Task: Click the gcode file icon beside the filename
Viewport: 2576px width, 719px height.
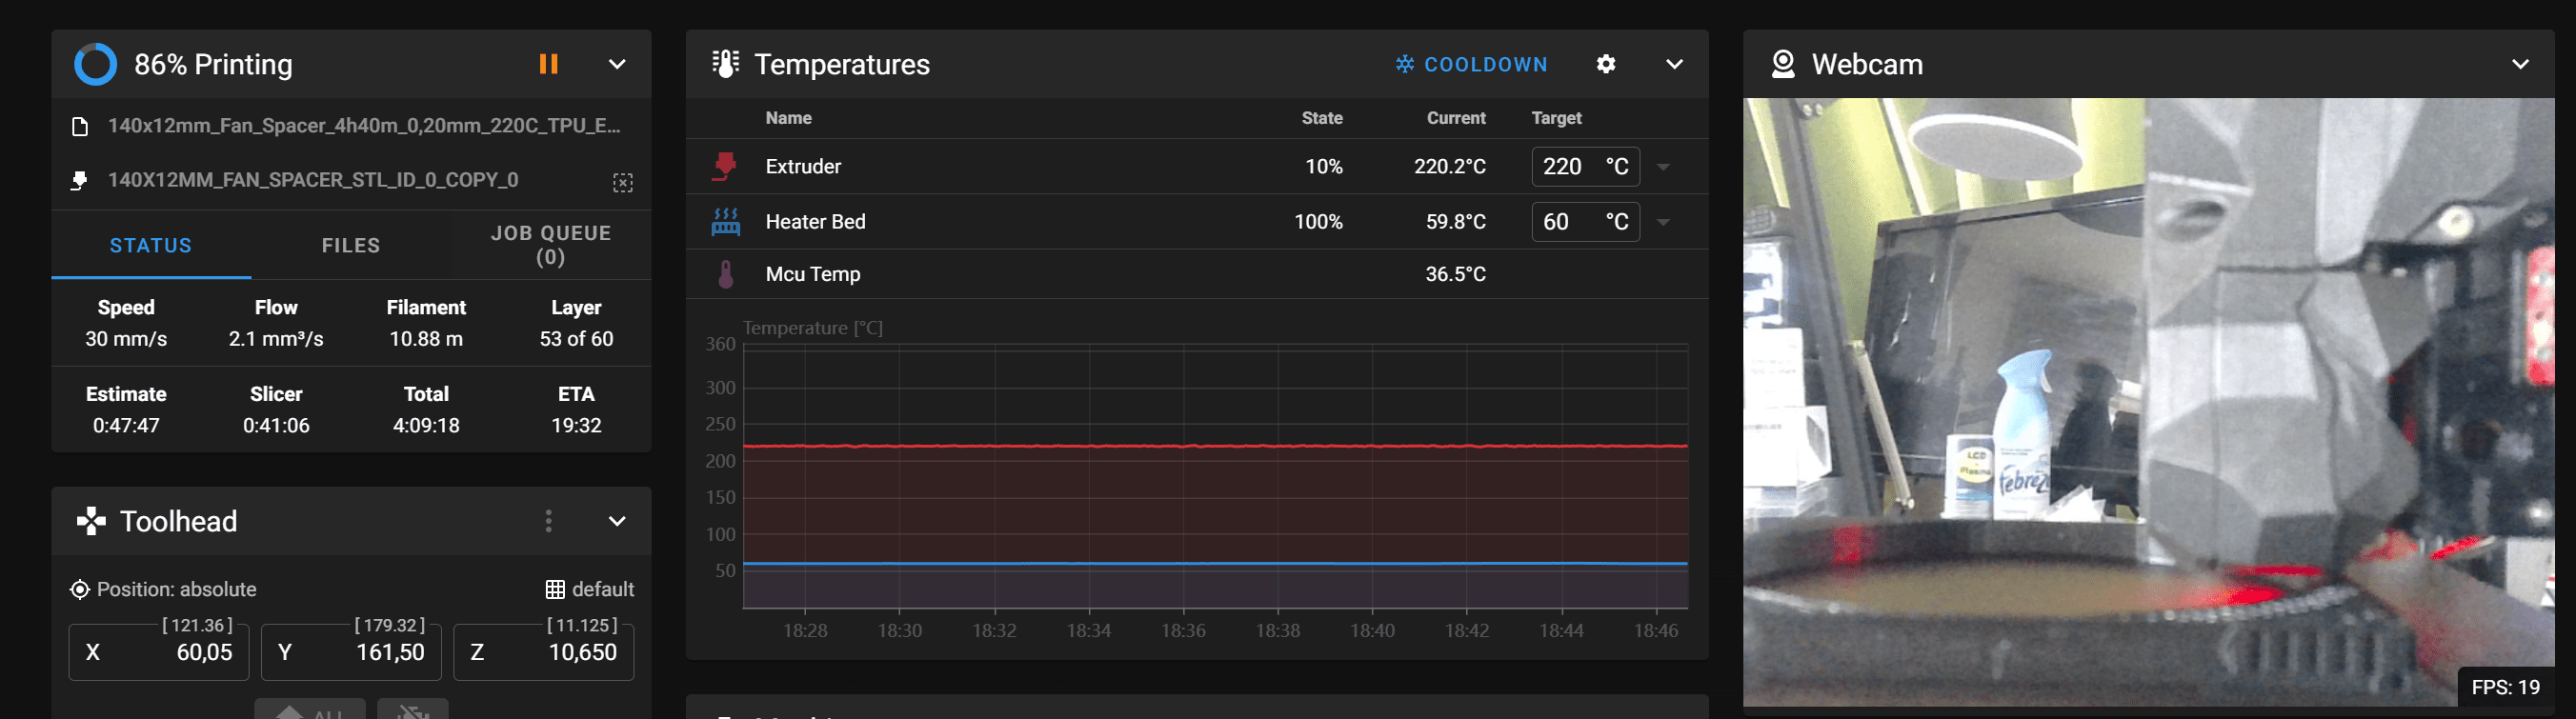Action: [80, 127]
